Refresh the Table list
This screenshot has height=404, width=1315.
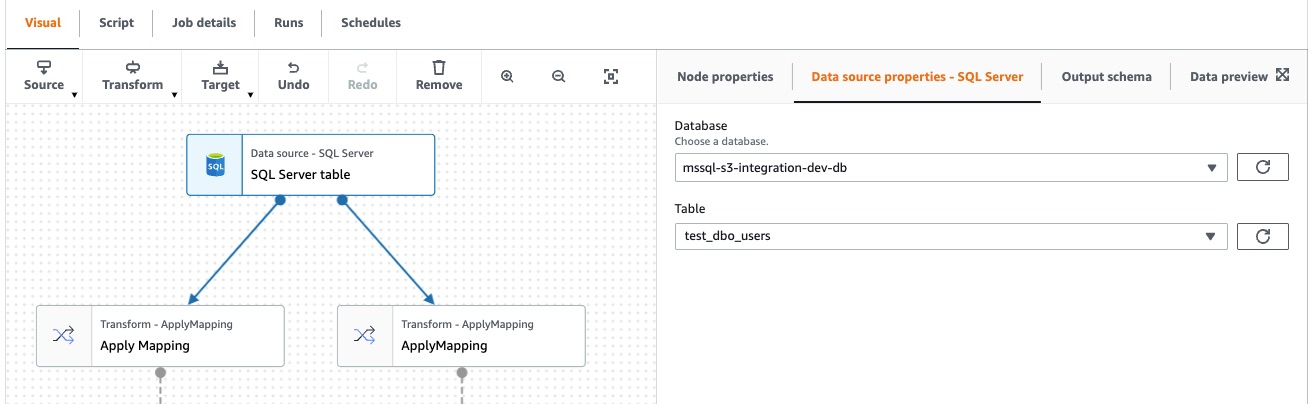(x=1263, y=236)
